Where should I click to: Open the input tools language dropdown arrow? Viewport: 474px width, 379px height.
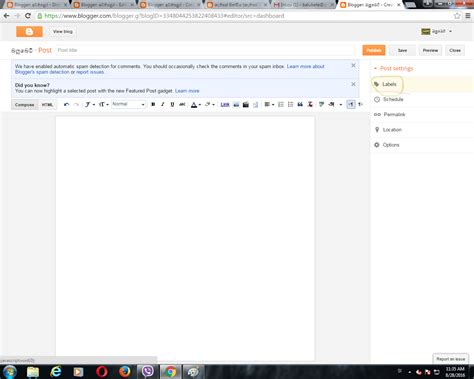click(340, 104)
